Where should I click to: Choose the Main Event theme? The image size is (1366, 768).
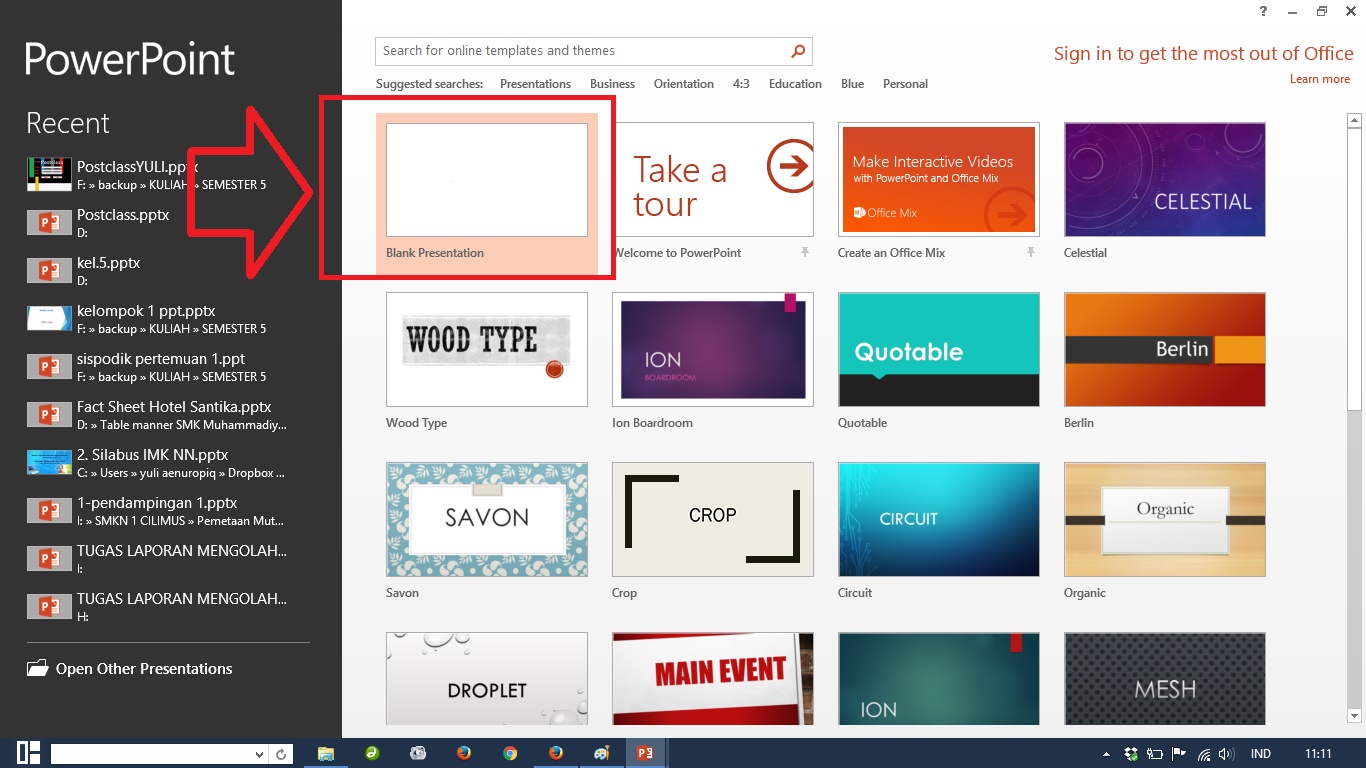[713, 679]
